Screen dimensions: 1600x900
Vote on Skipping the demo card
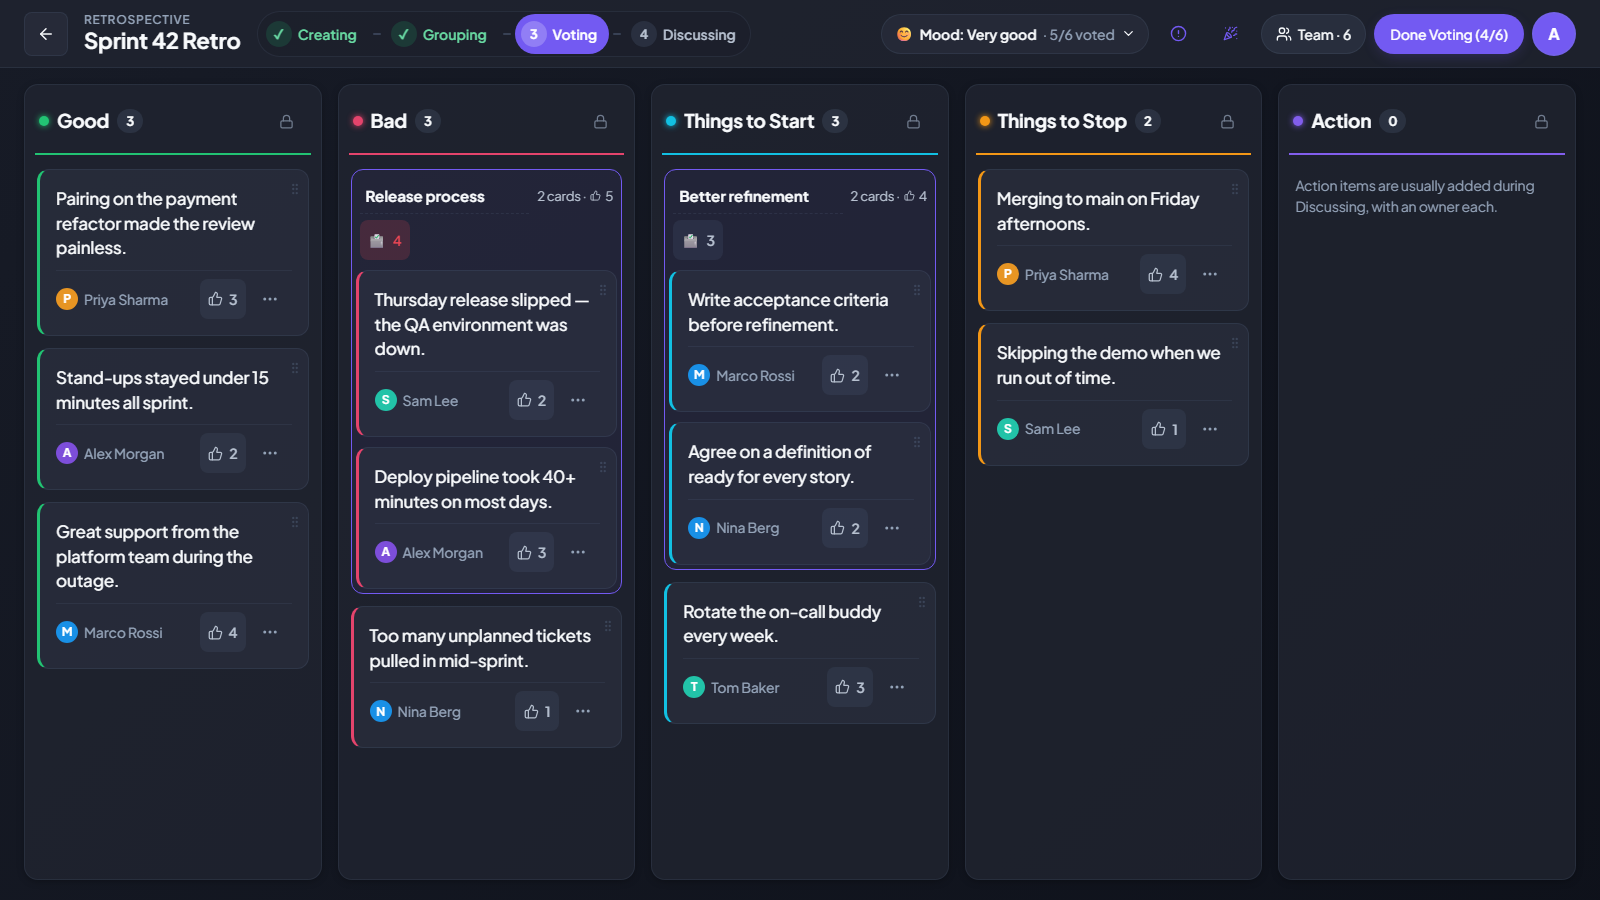click(x=1164, y=429)
